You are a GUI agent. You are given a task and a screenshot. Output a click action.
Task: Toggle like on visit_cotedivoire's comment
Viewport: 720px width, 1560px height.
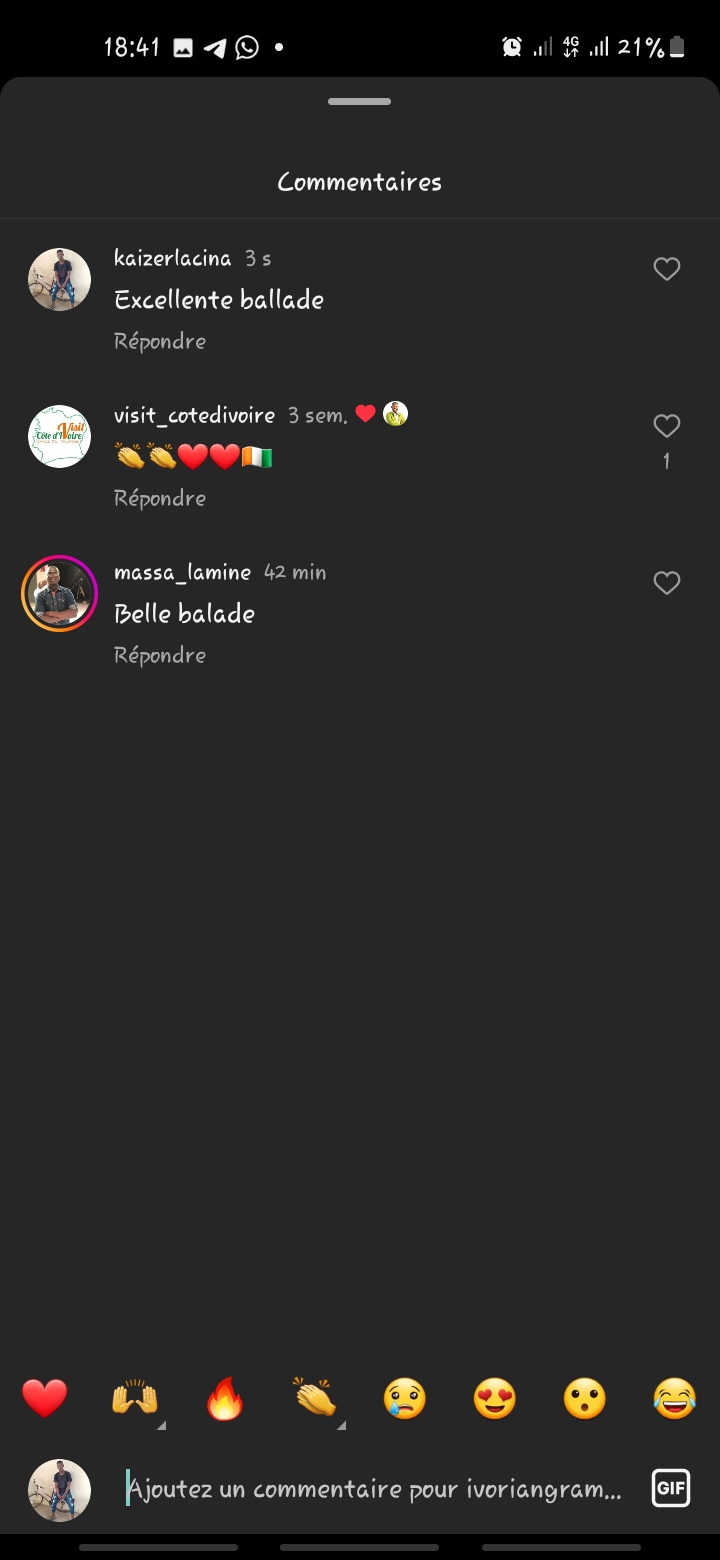point(666,427)
